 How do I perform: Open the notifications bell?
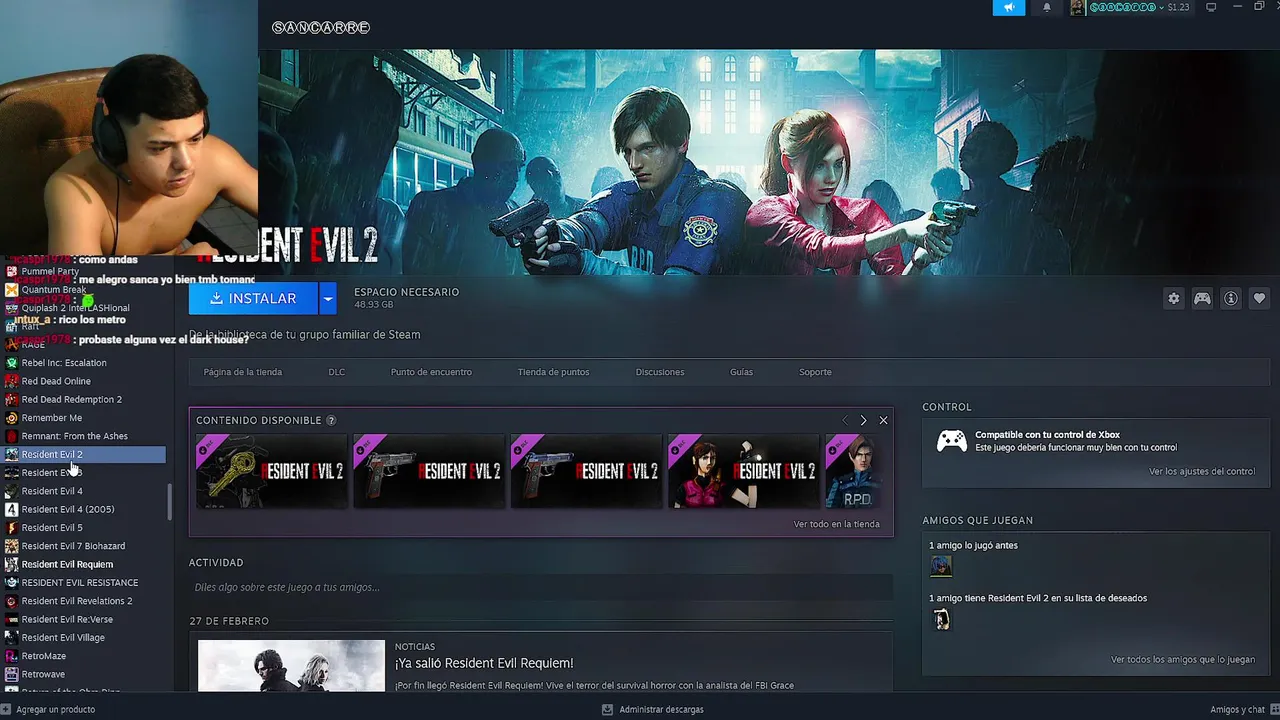(1047, 8)
